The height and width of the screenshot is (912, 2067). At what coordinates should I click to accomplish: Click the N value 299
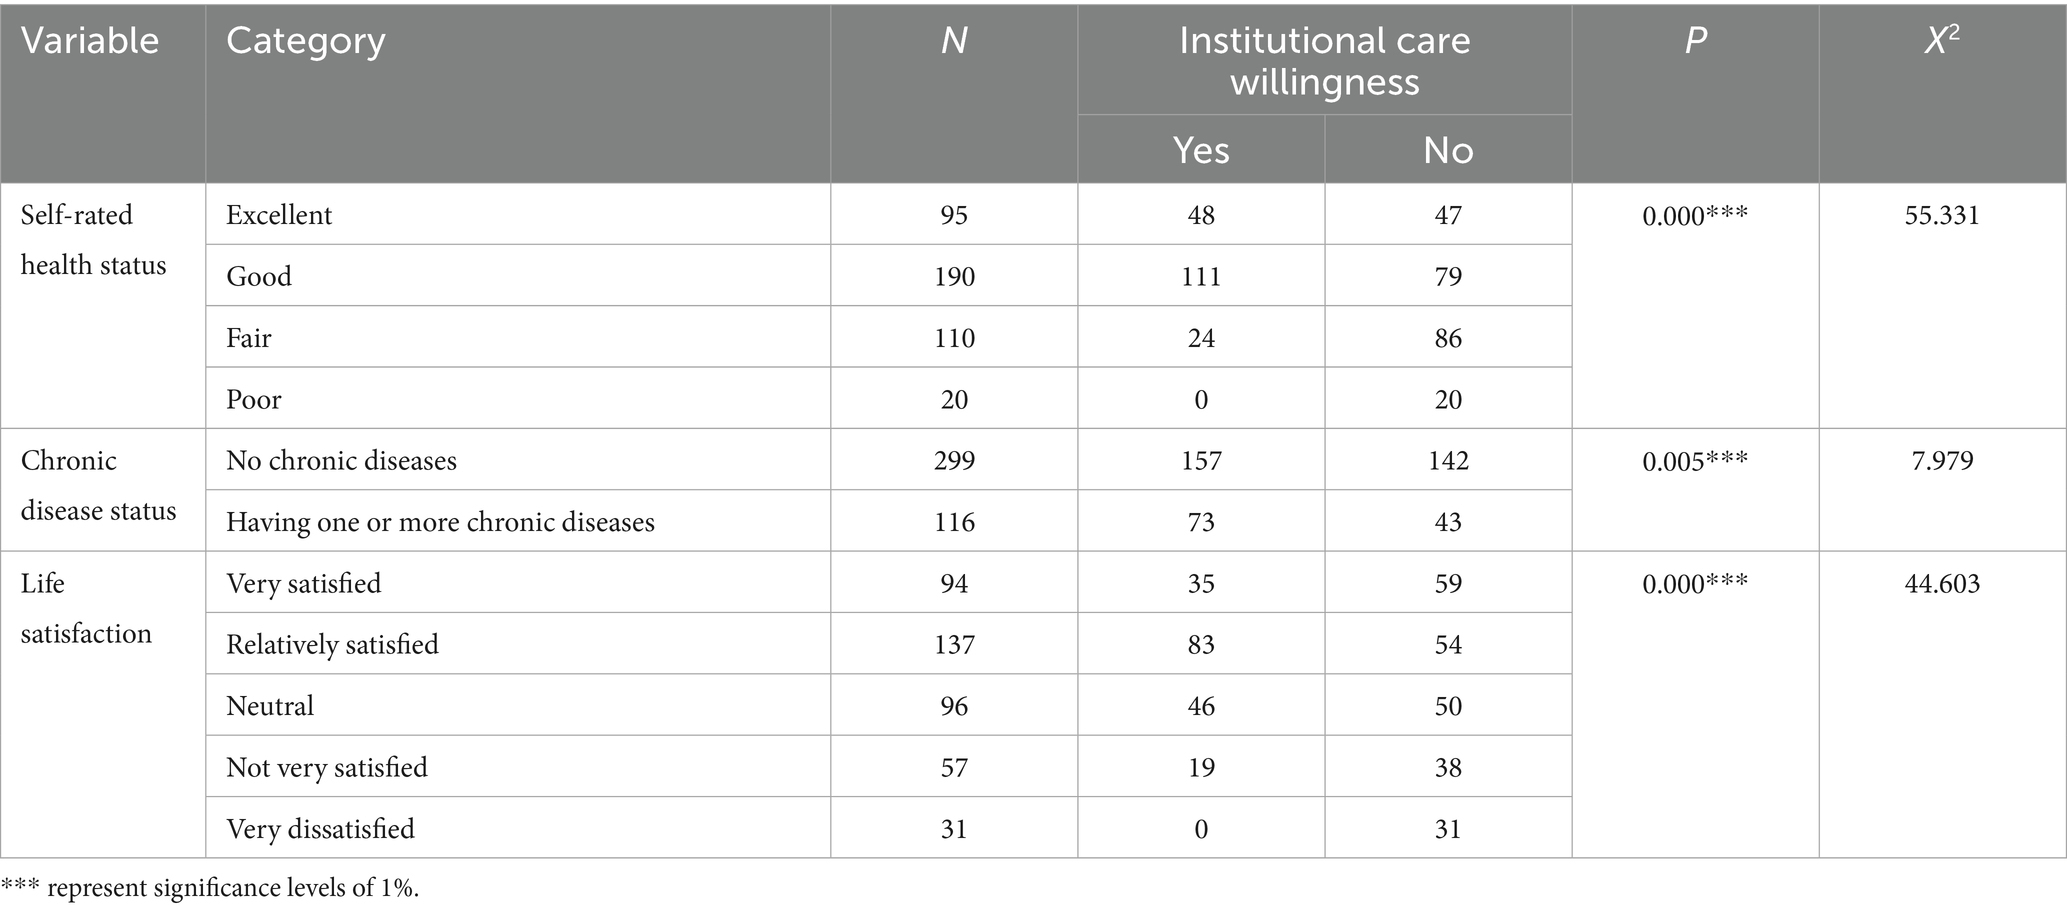(x=953, y=461)
